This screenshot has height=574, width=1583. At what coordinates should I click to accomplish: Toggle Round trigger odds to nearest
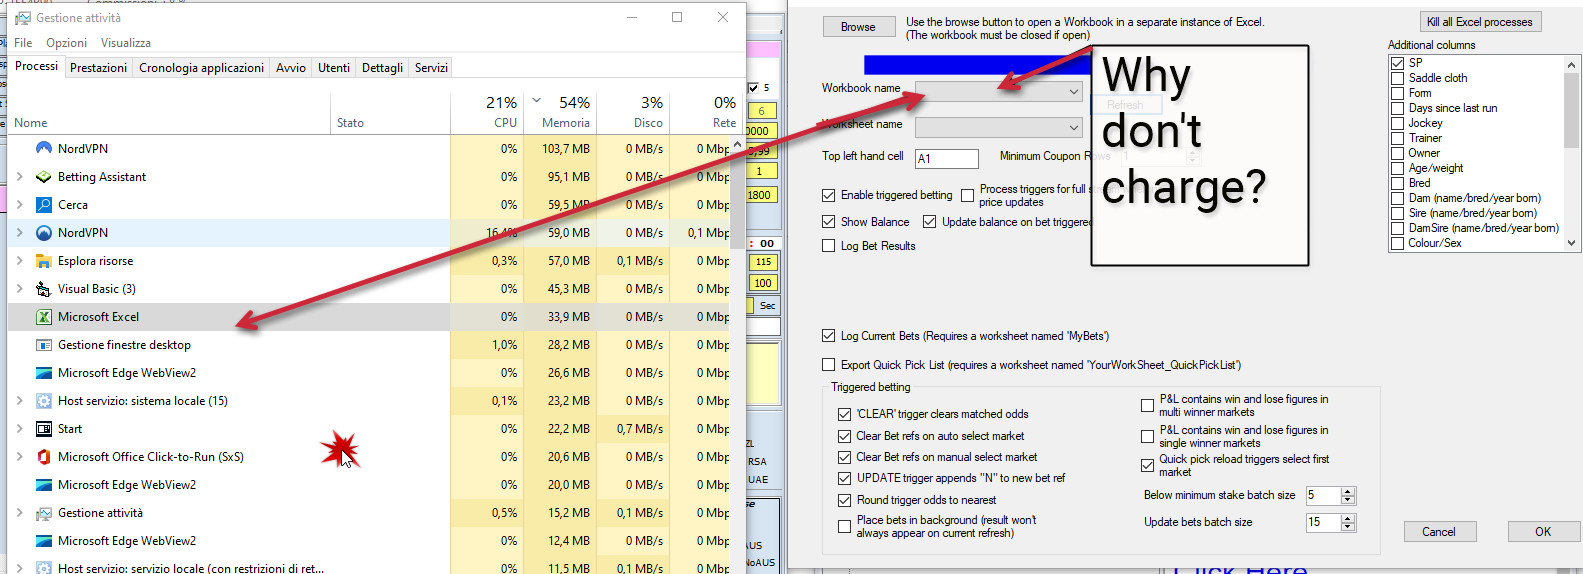pos(844,499)
